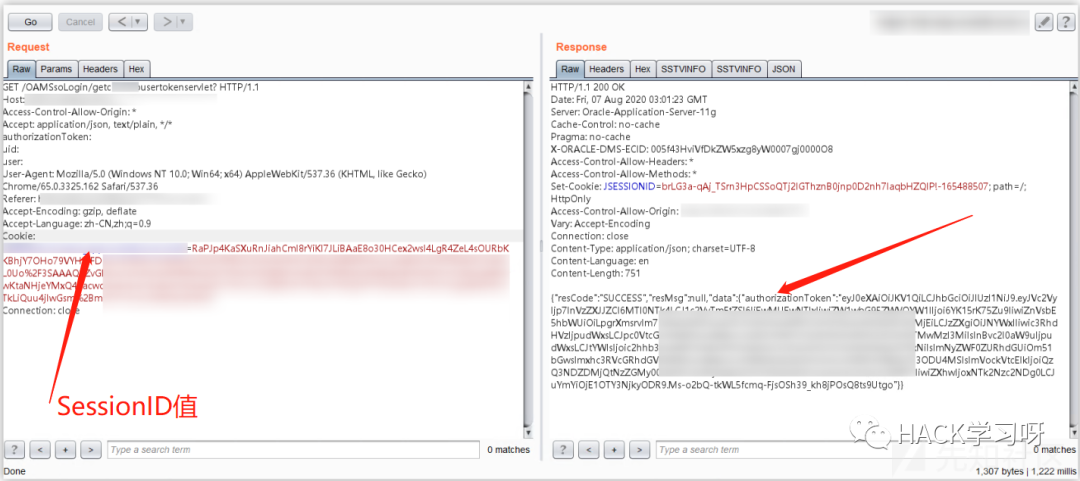1080x481 pixels.
Task: Focus the Request search term field
Action: [290, 450]
